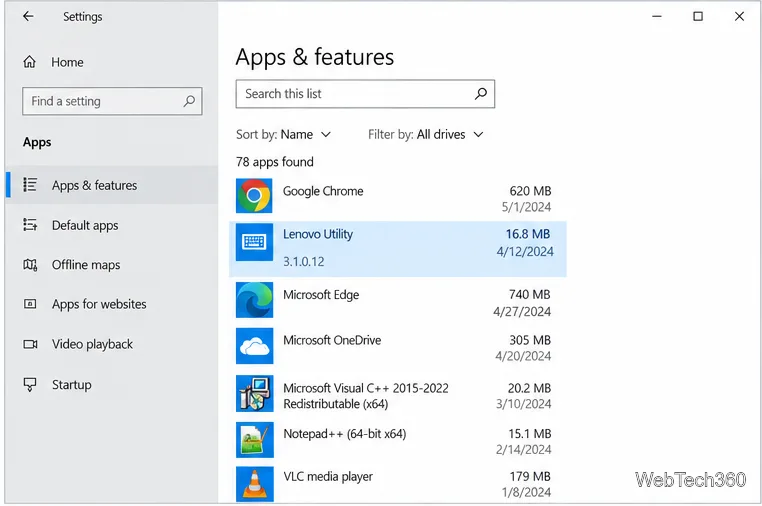Click the VLC media player cone icon

pos(254,484)
